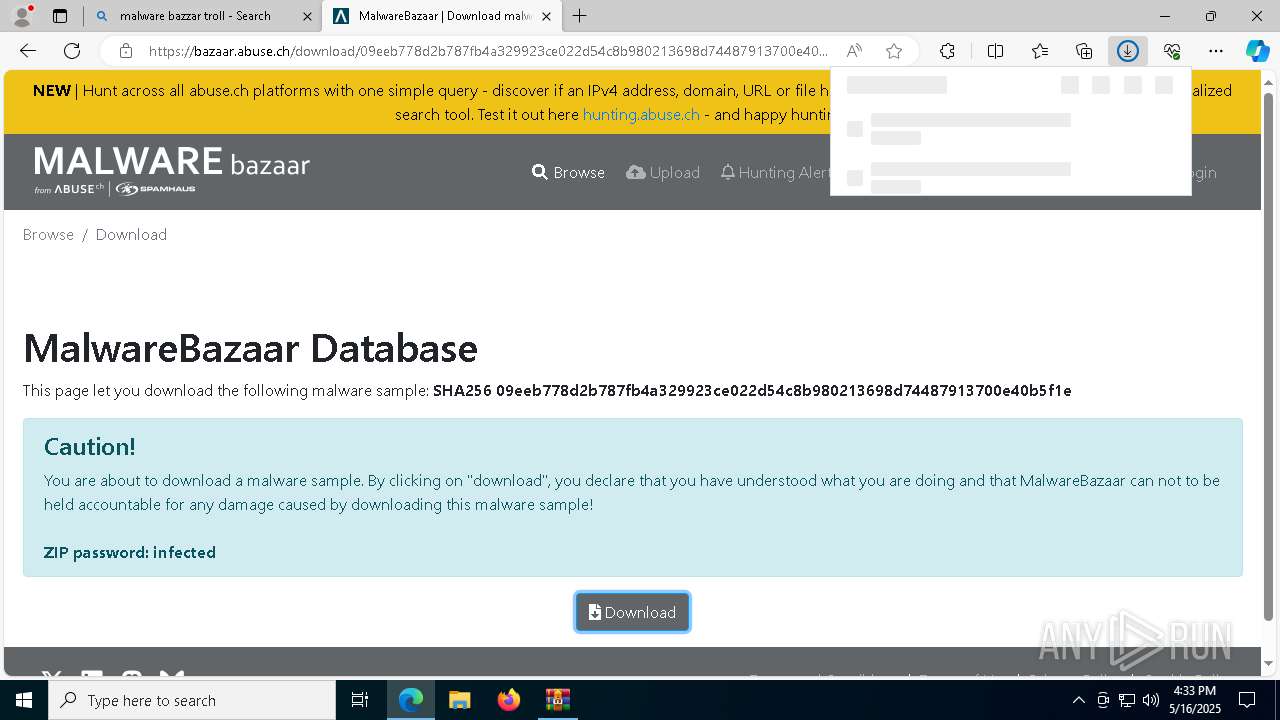
Task: Open the Extensions puzzle icon
Action: pyautogui.click(x=947, y=51)
